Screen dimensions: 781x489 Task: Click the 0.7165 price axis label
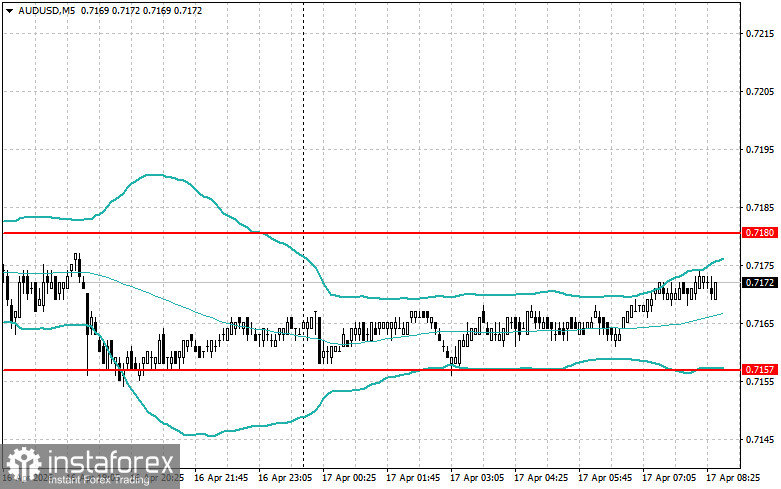tap(760, 324)
